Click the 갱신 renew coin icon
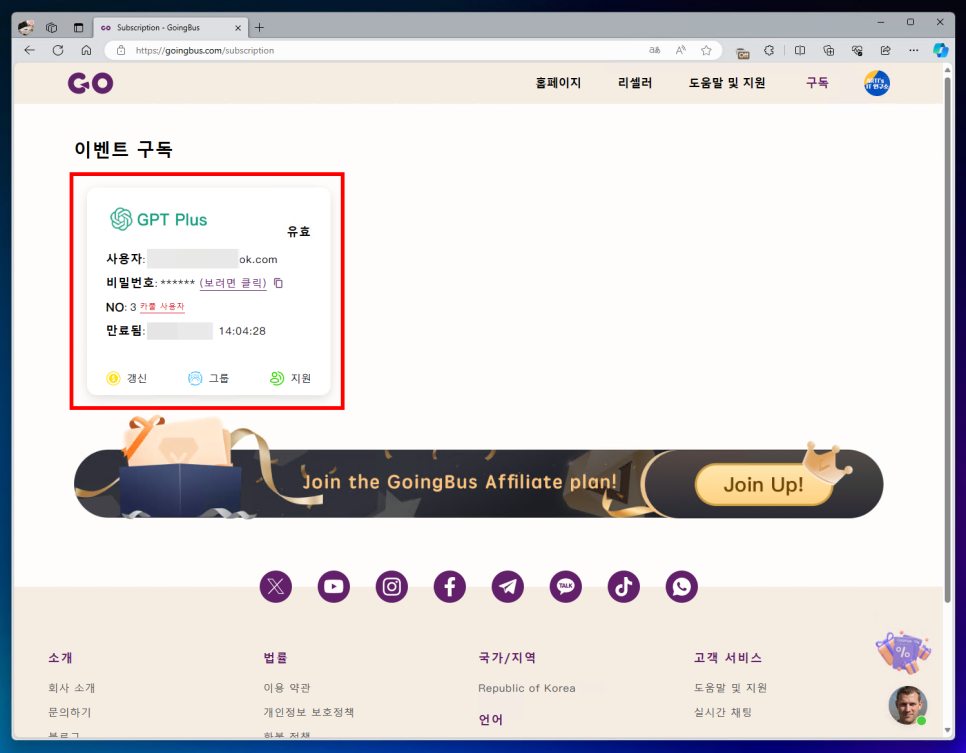This screenshot has width=966, height=753. click(113, 378)
